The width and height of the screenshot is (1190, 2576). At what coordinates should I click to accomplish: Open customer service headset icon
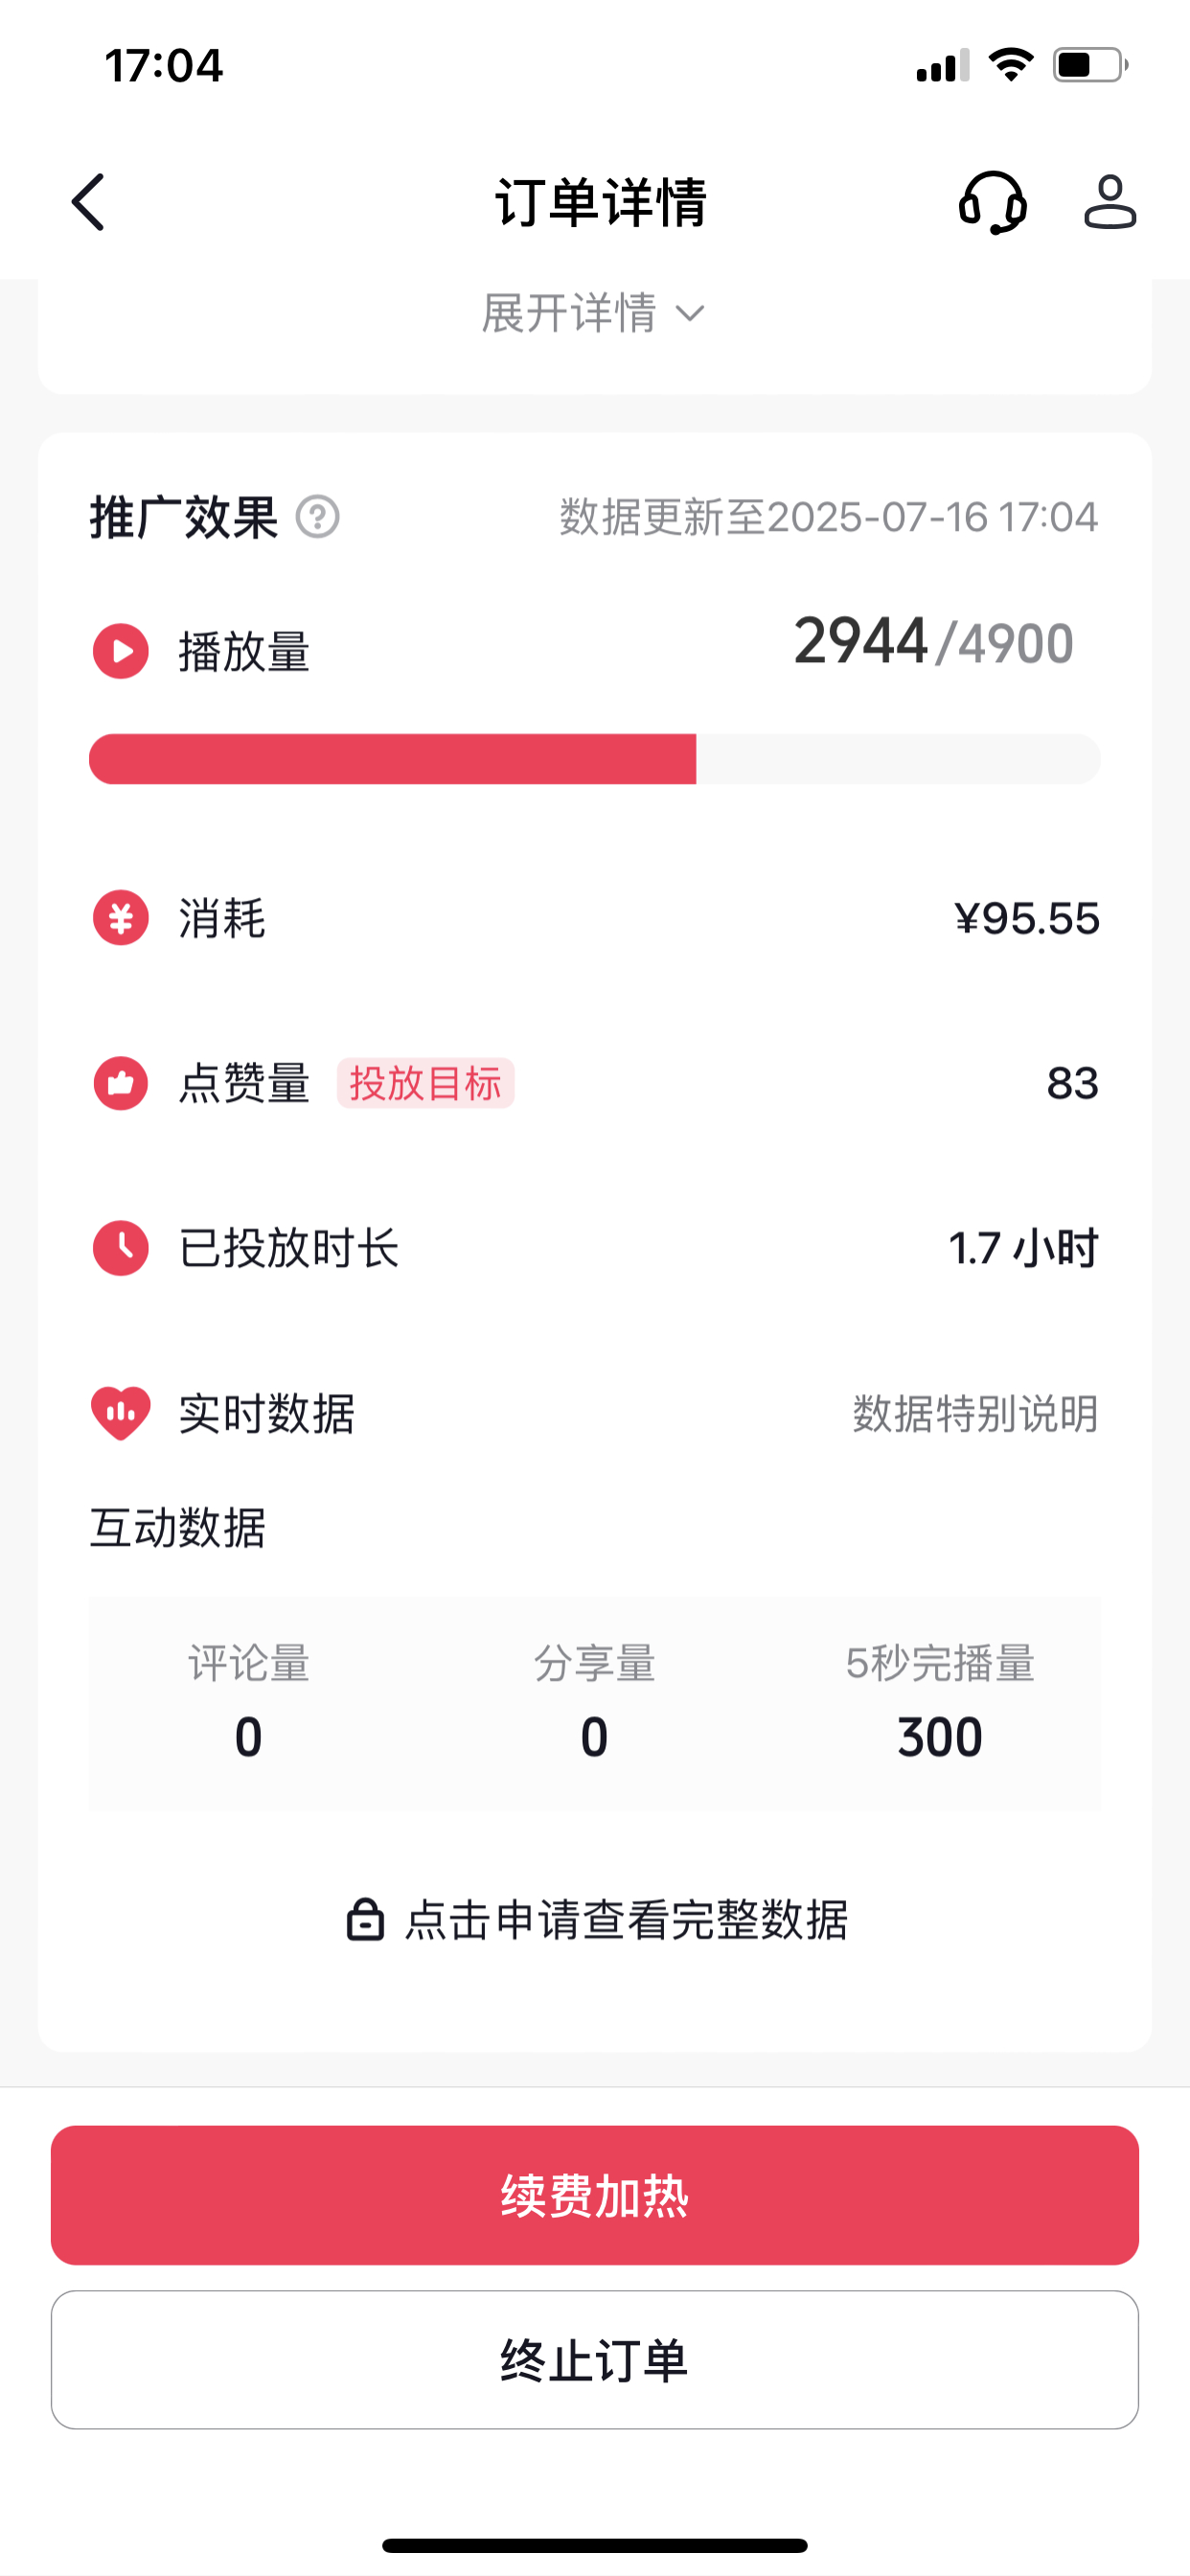click(992, 202)
